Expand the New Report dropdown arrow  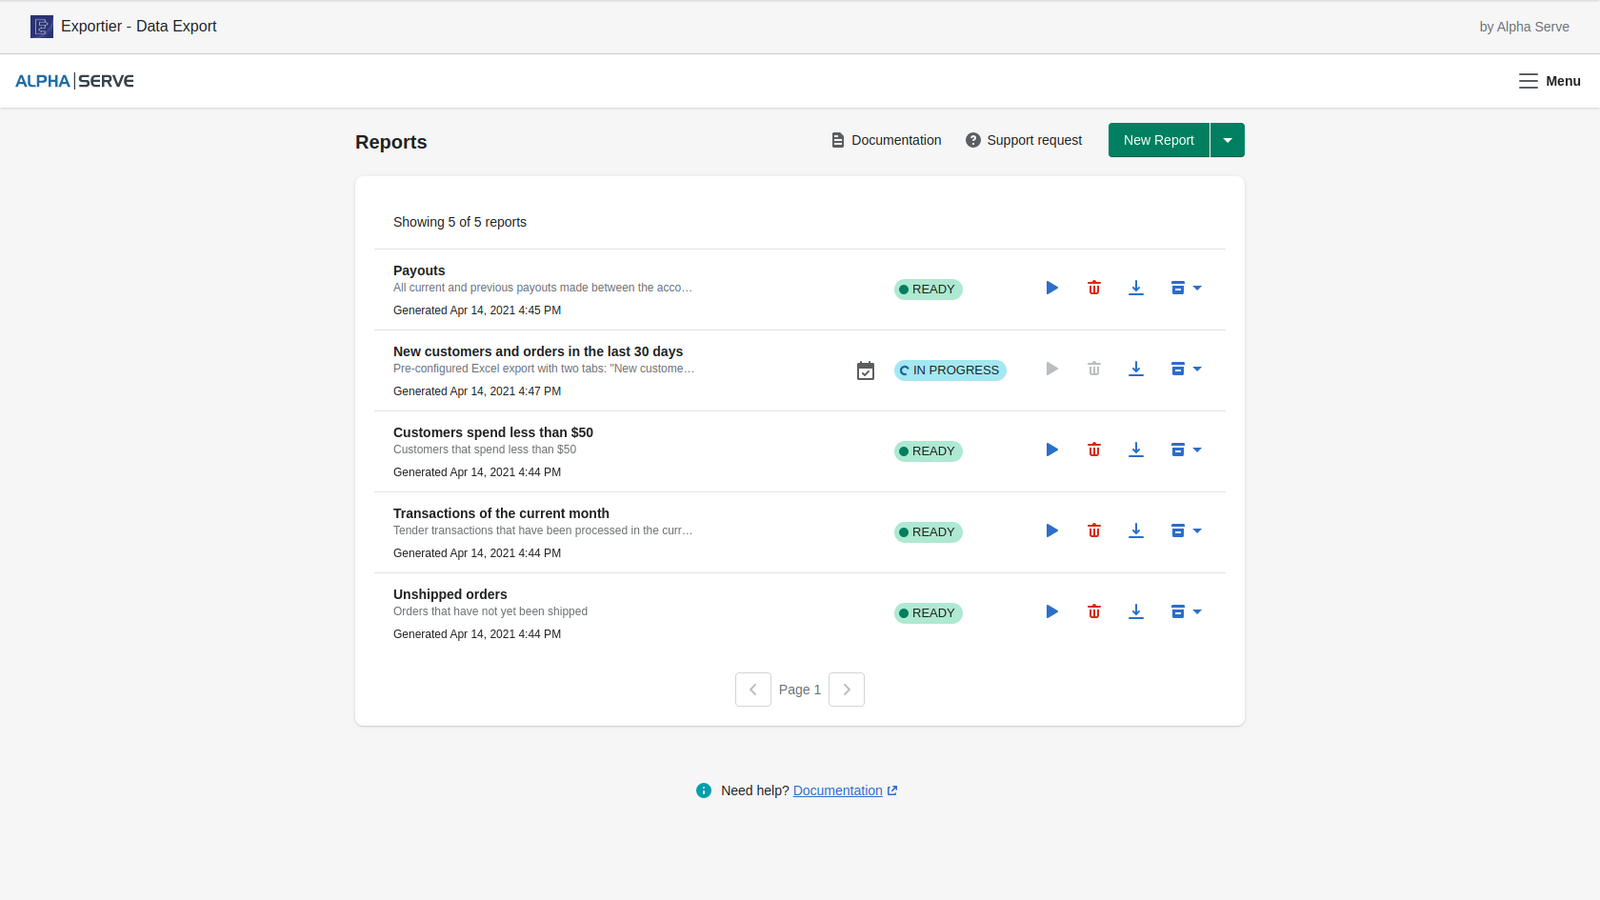1227,140
